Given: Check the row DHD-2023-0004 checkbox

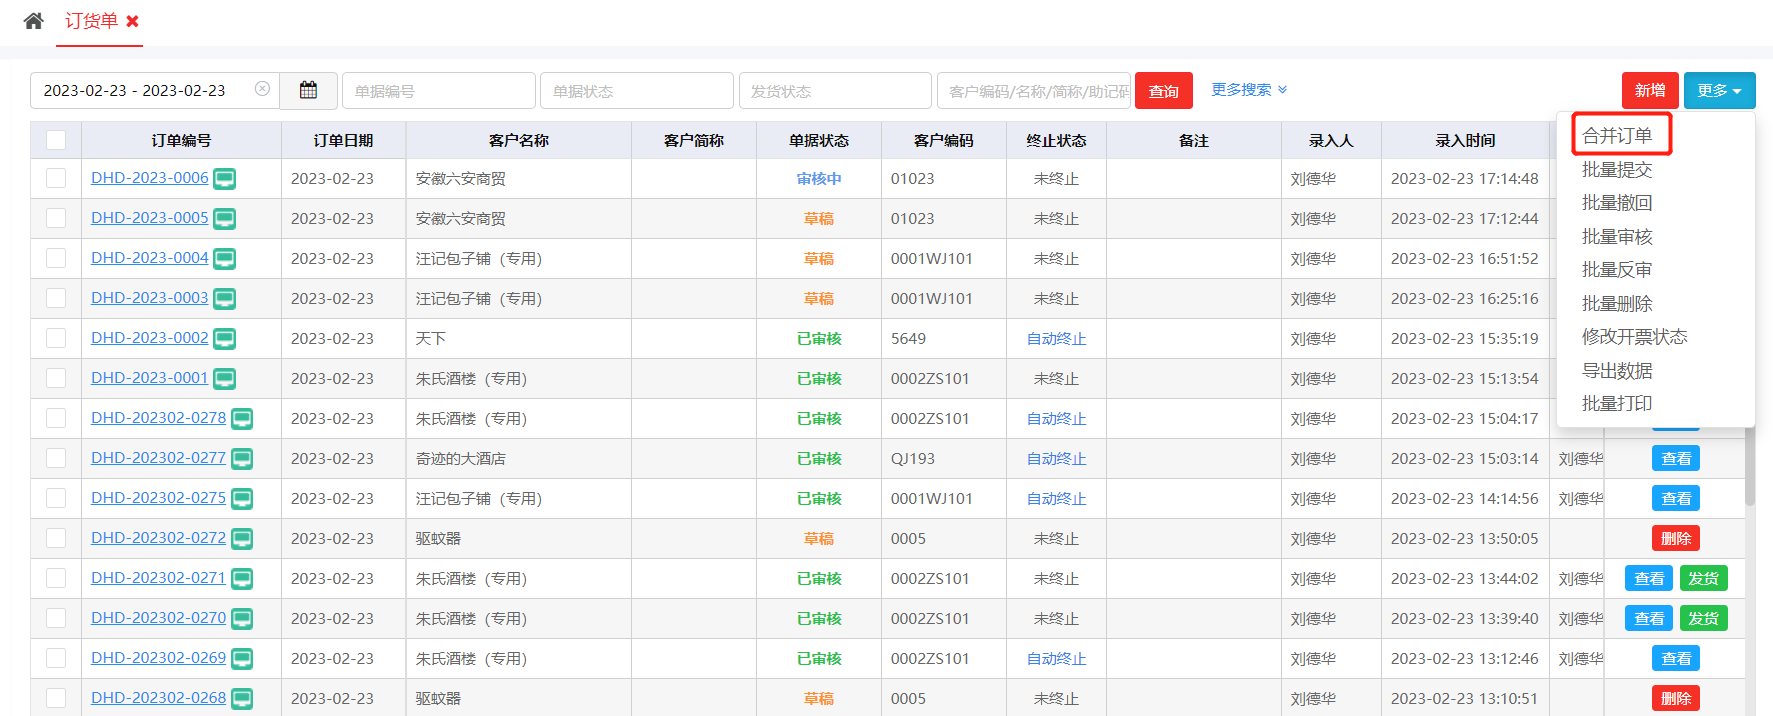Looking at the screenshot, I should click(56, 258).
